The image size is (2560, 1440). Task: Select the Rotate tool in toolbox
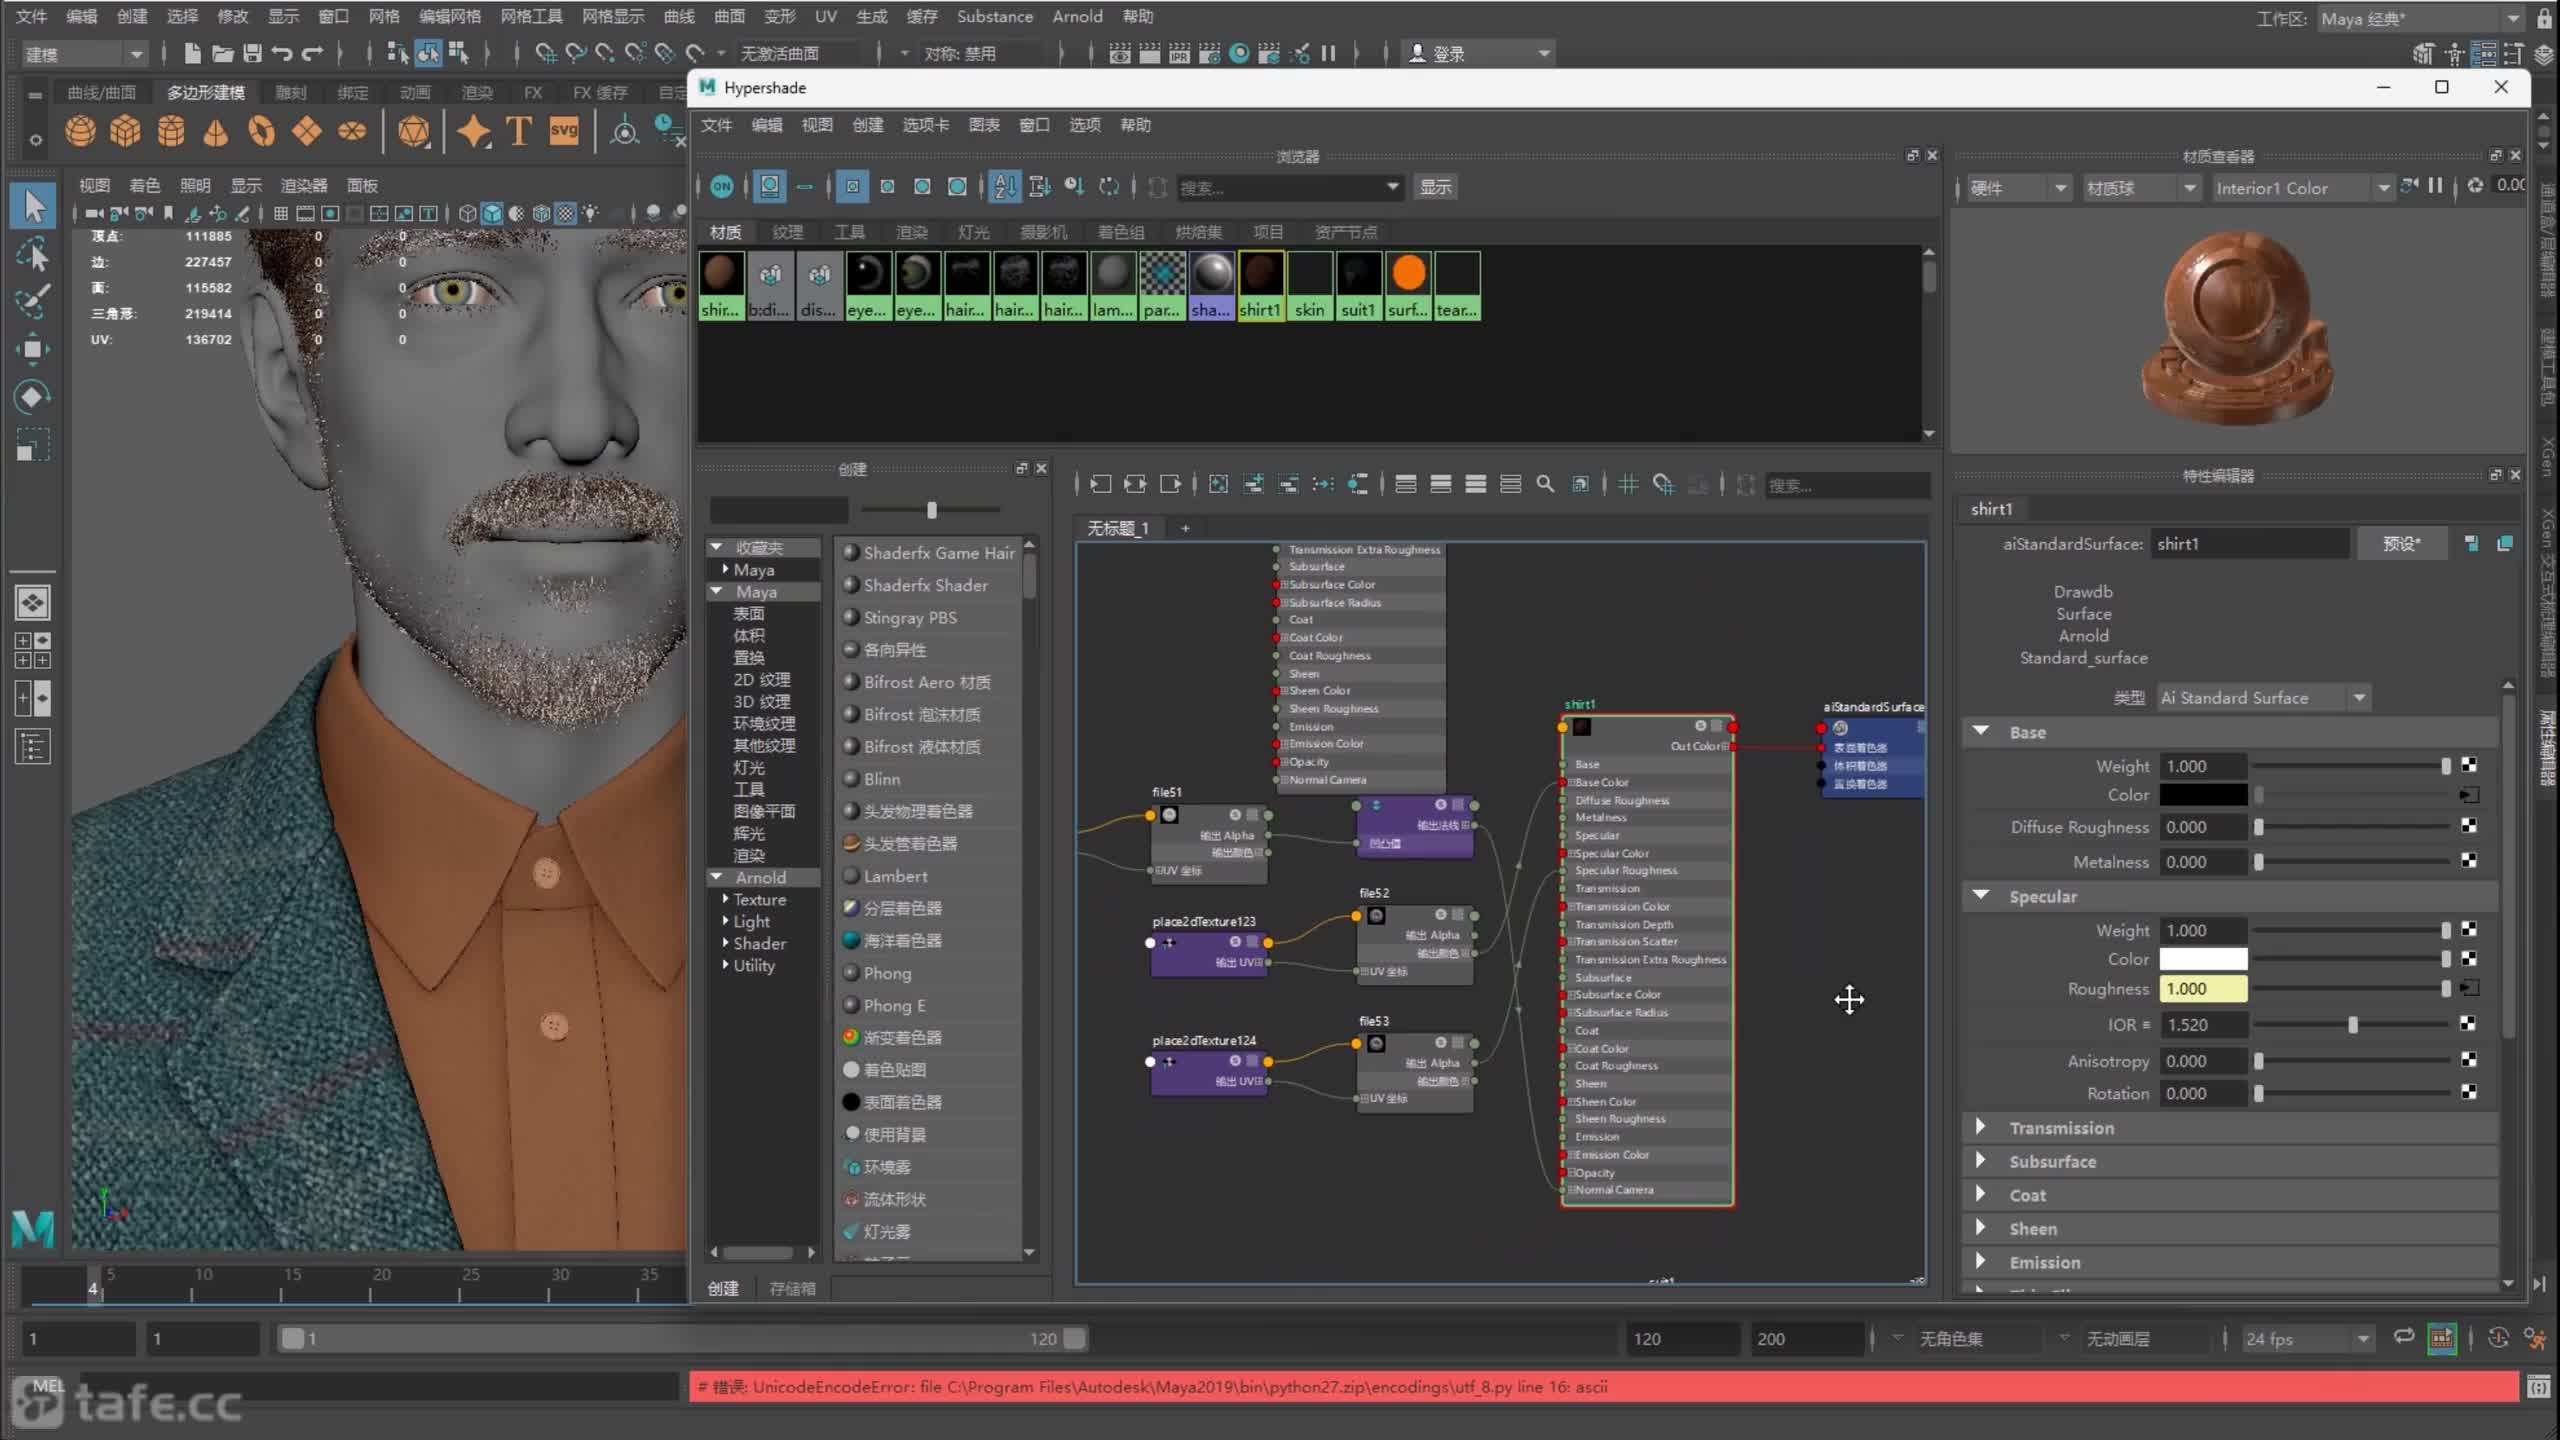(33, 397)
